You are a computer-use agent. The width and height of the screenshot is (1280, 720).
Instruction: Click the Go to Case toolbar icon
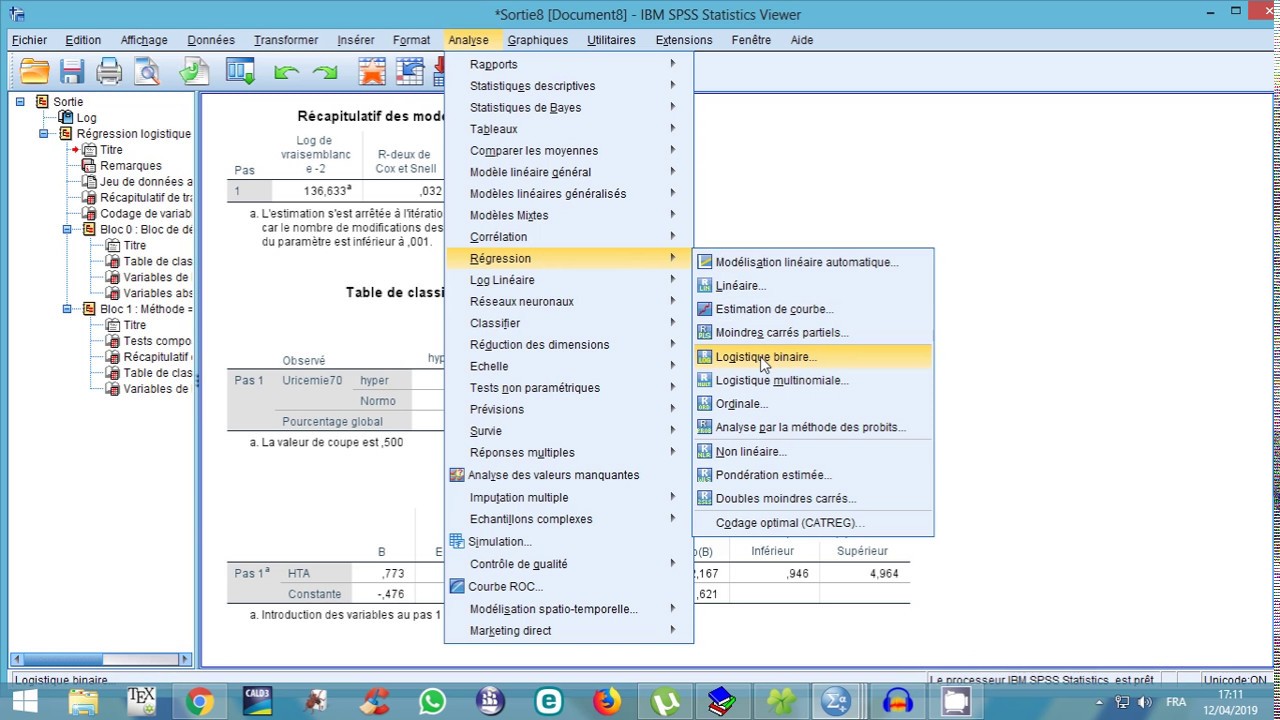coord(410,71)
